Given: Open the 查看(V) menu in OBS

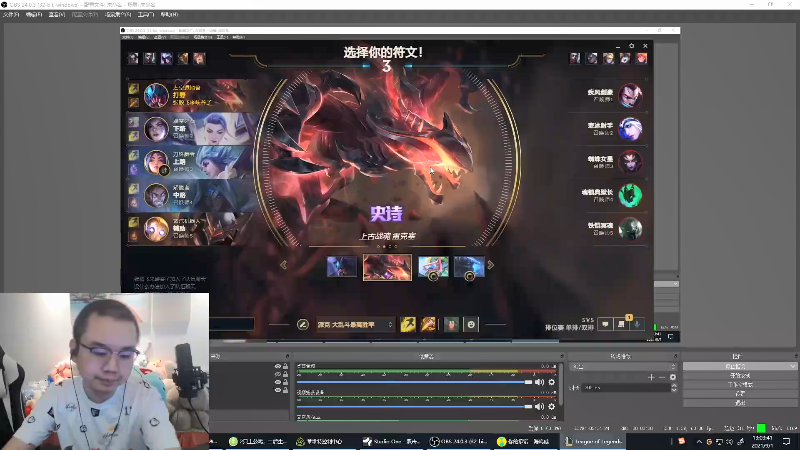Looking at the screenshot, I should tap(57, 15).
